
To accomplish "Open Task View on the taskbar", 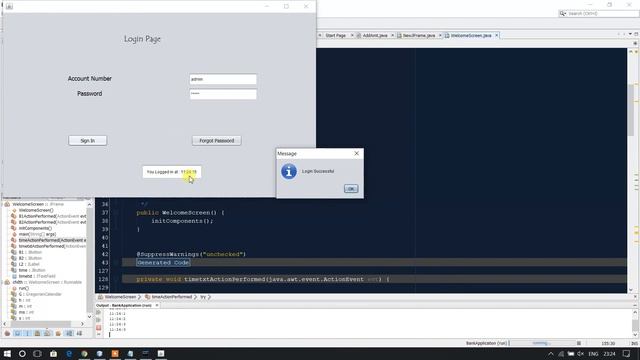I will 37,353.
